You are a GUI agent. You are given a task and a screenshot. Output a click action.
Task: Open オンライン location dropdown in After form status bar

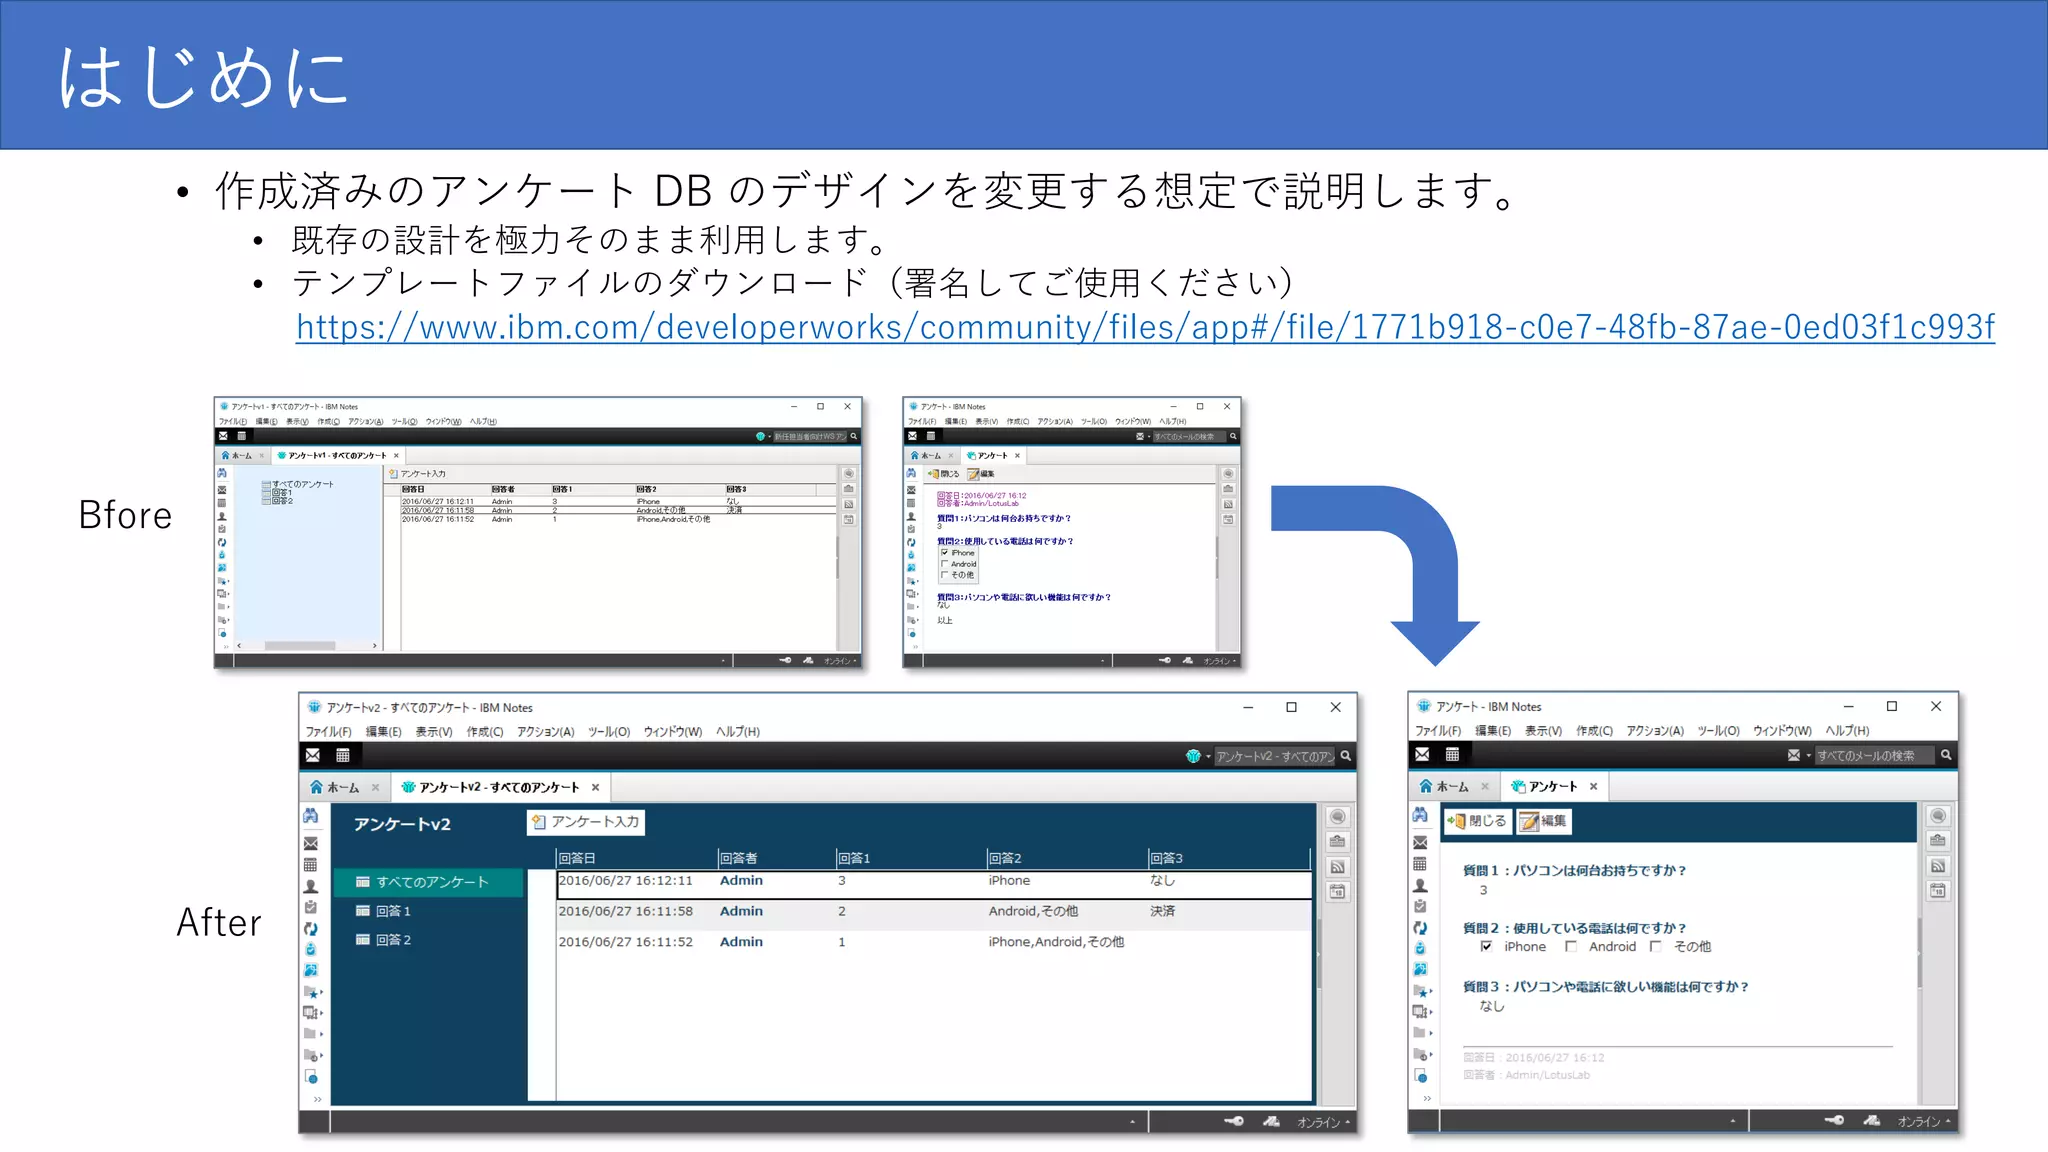point(1924,1121)
